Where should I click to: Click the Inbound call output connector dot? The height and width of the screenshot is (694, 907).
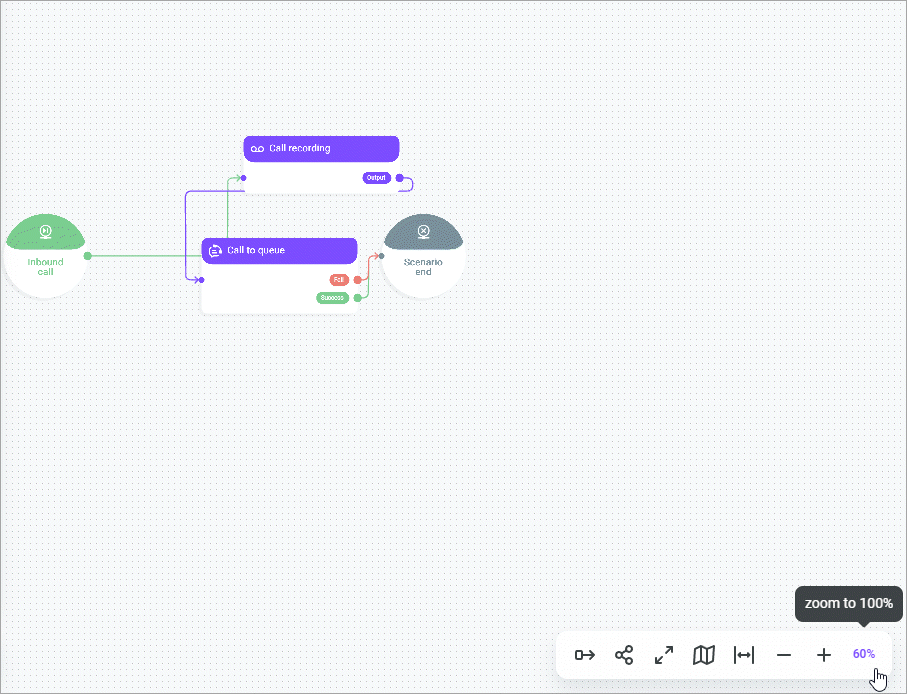(87, 256)
